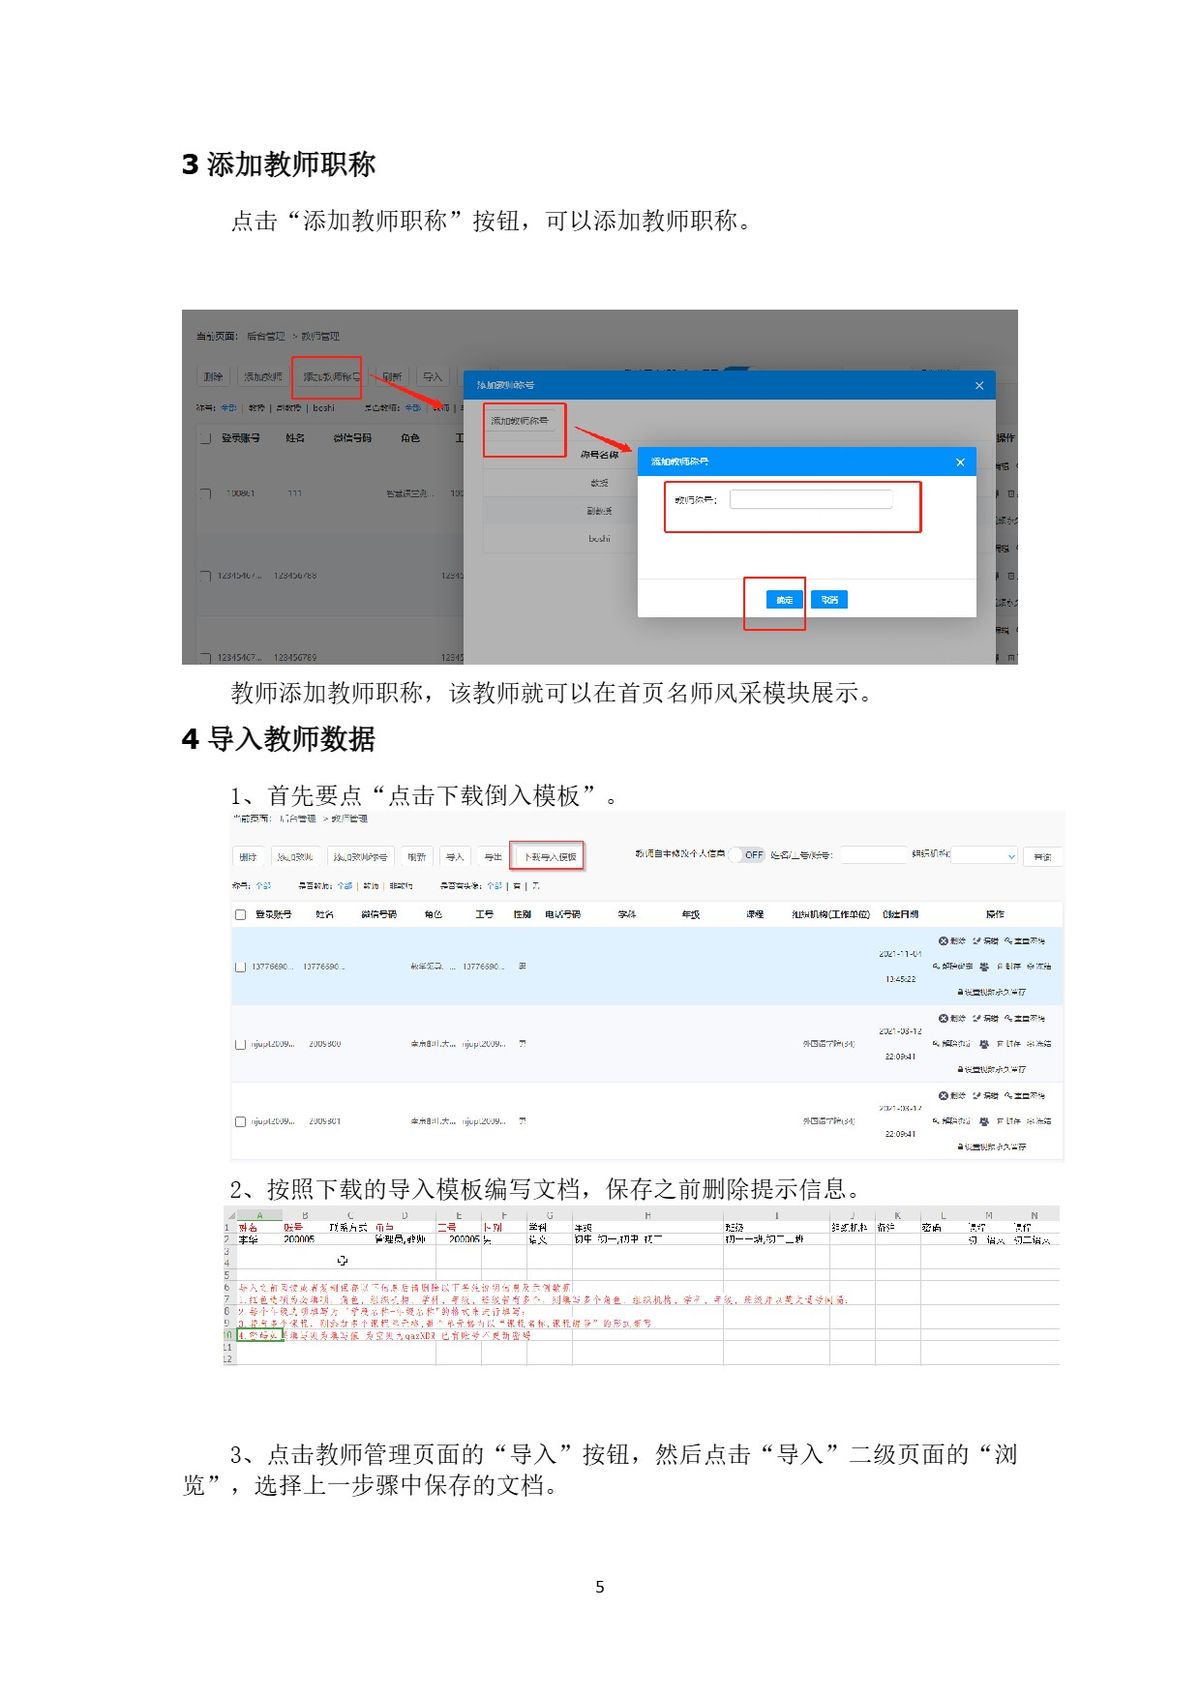Click the blue 确定 confirm button
This screenshot has width=1200, height=1697.
pyautogui.click(x=784, y=600)
